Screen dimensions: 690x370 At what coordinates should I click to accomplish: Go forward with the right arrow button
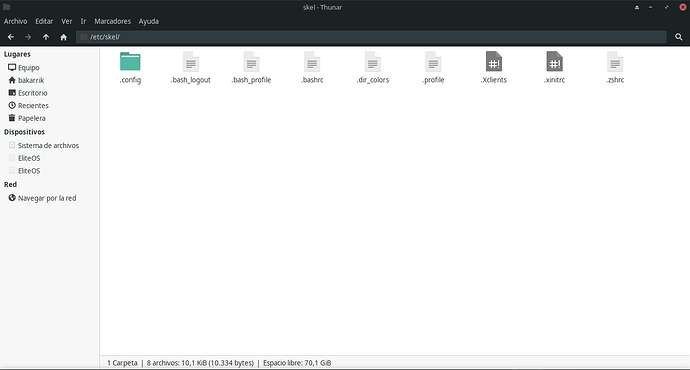coord(28,37)
